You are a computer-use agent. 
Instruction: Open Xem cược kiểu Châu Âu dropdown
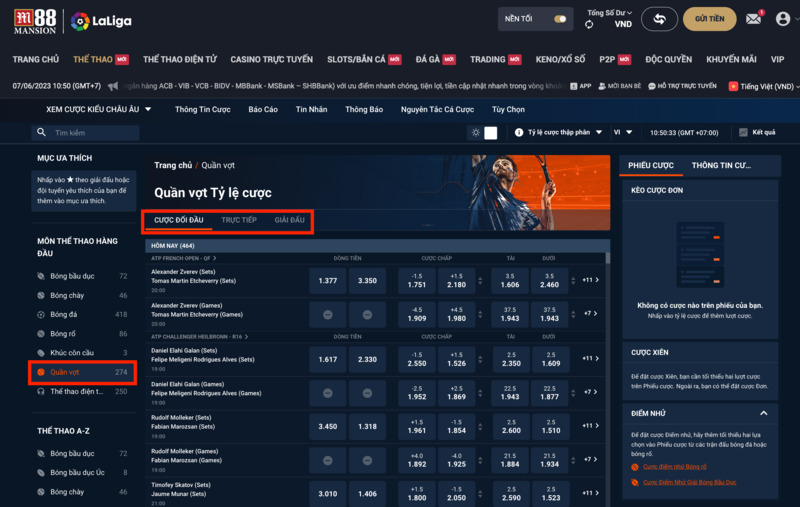[98, 109]
